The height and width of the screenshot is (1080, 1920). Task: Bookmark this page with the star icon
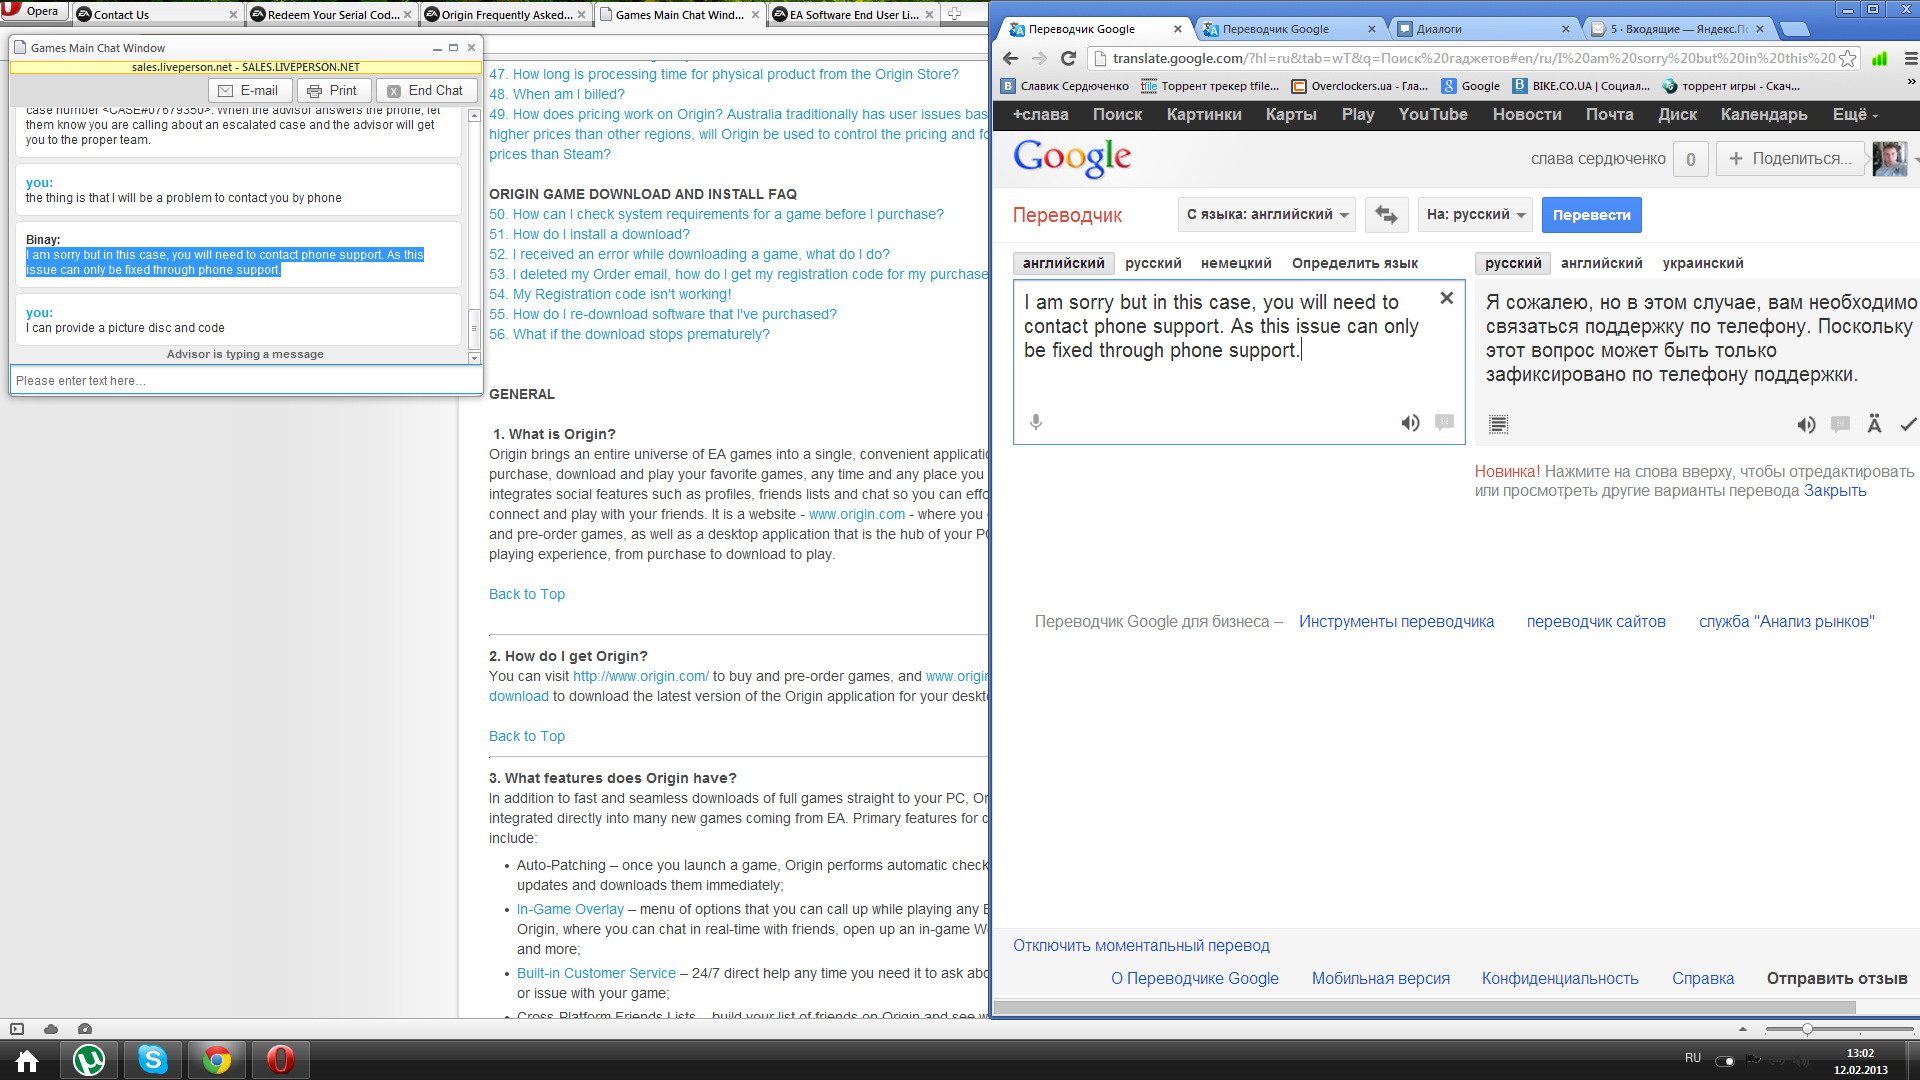1848,58
